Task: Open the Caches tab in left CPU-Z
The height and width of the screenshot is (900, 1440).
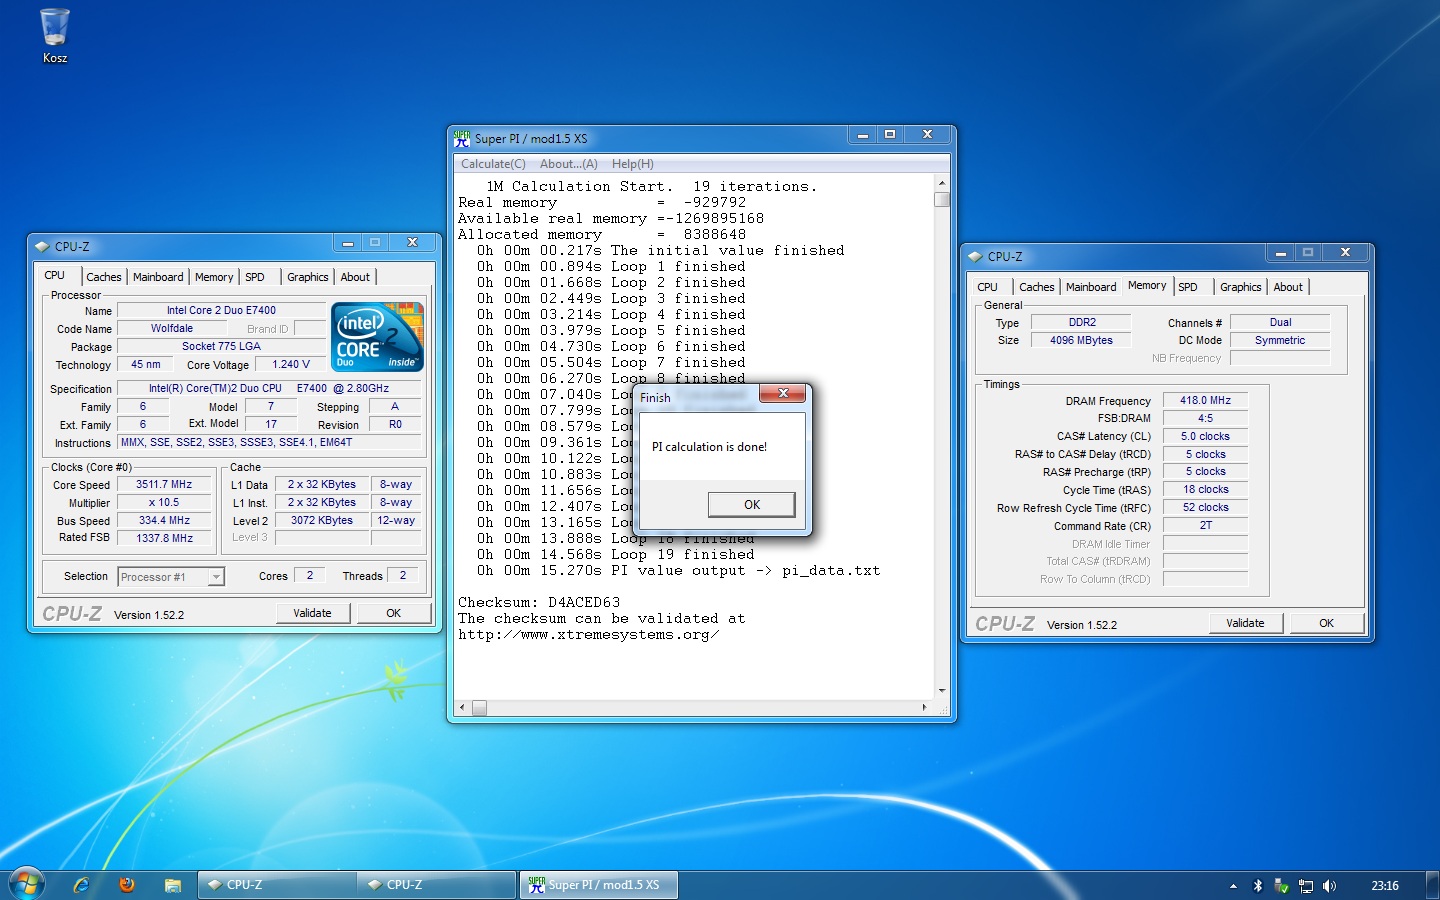Action: click(103, 277)
